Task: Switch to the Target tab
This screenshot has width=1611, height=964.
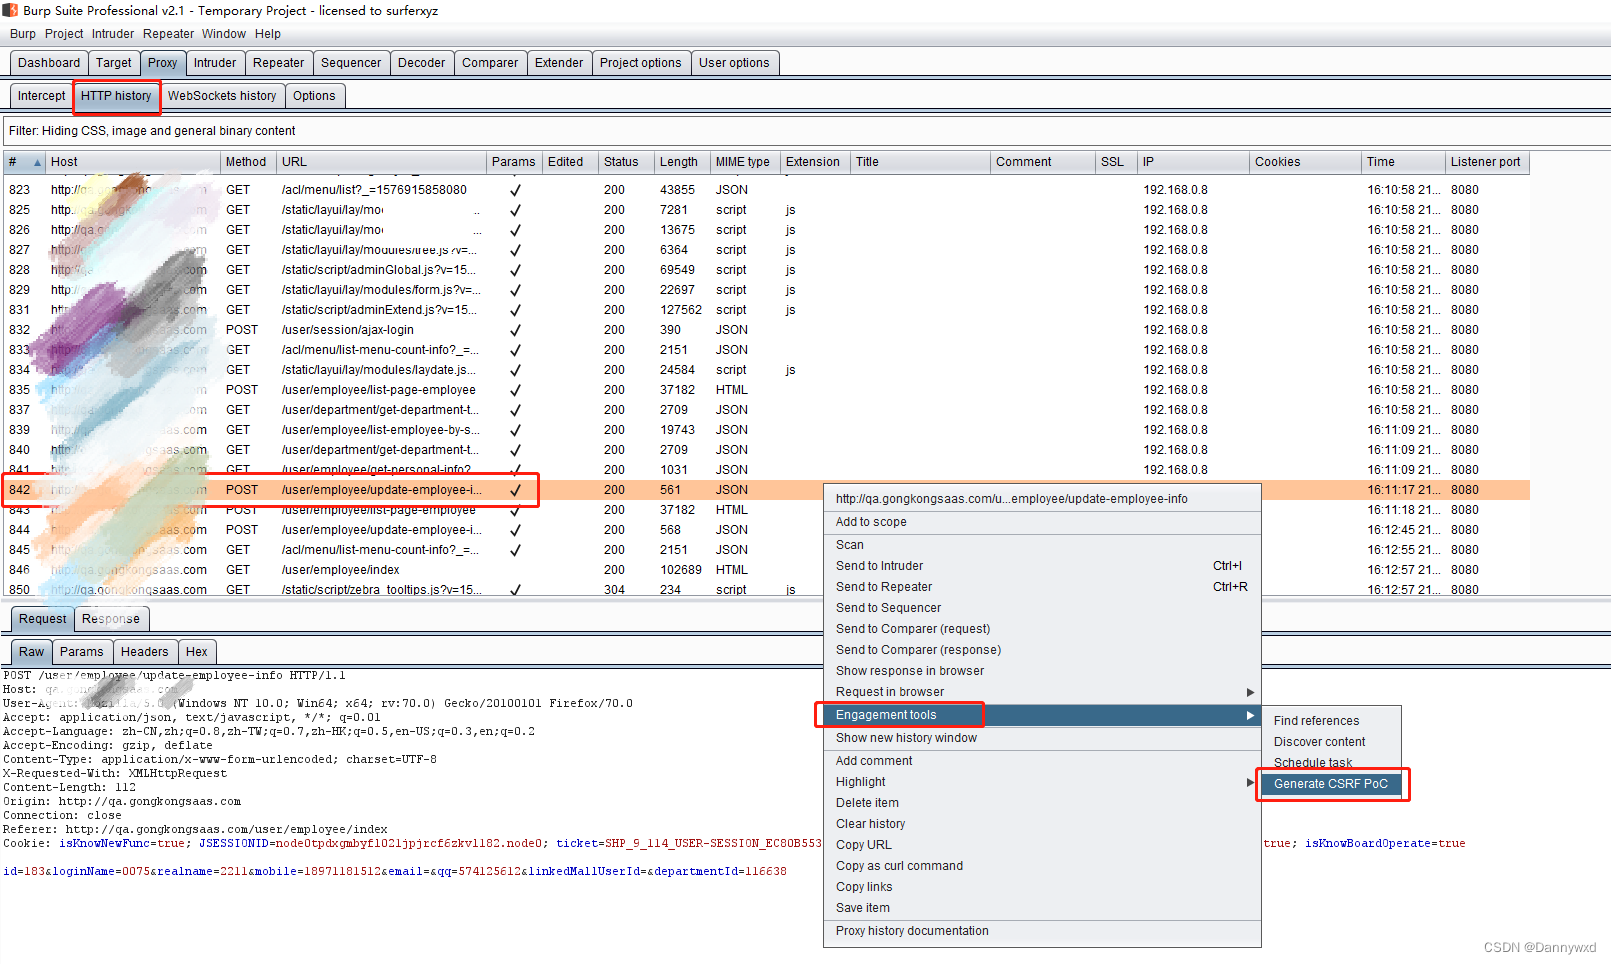Action: (114, 63)
